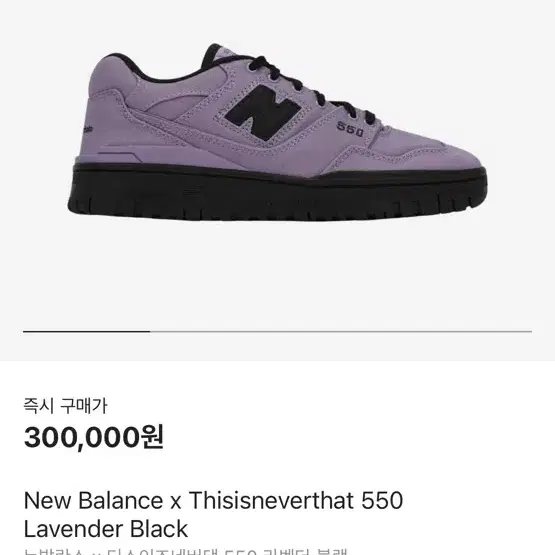Click the far right end of the carousel indicator
The width and height of the screenshot is (555, 555).
(529, 332)
